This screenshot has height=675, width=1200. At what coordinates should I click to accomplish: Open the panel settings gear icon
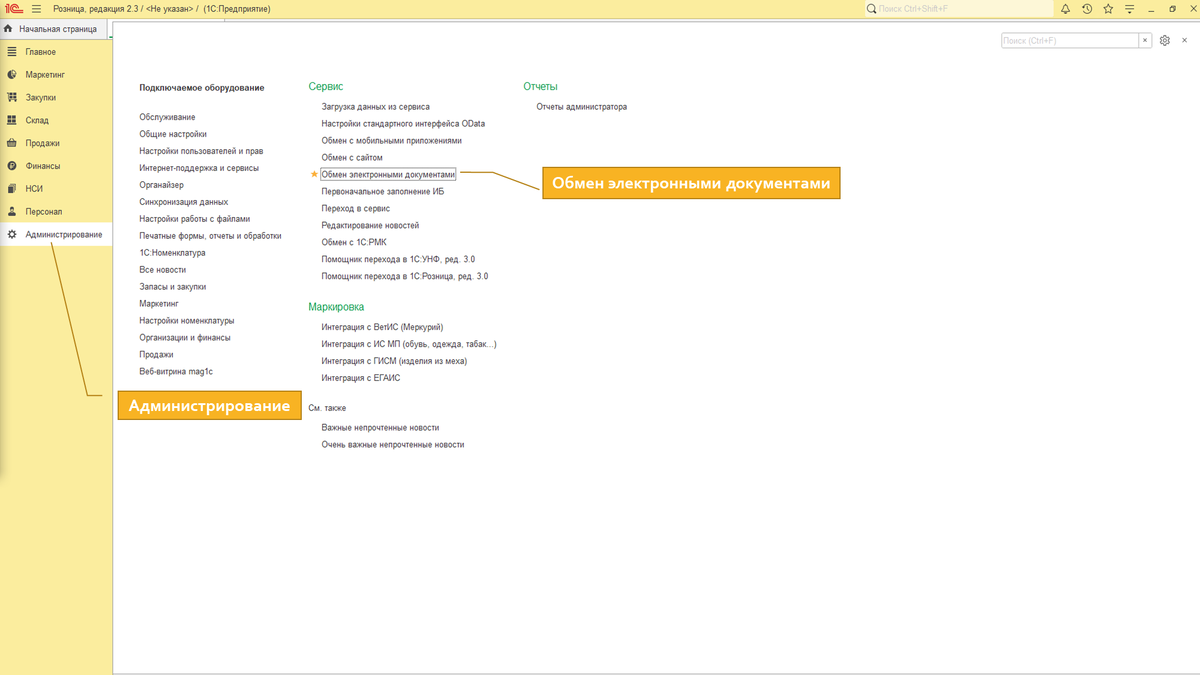pyautogui.click(x=1164, y=41)
